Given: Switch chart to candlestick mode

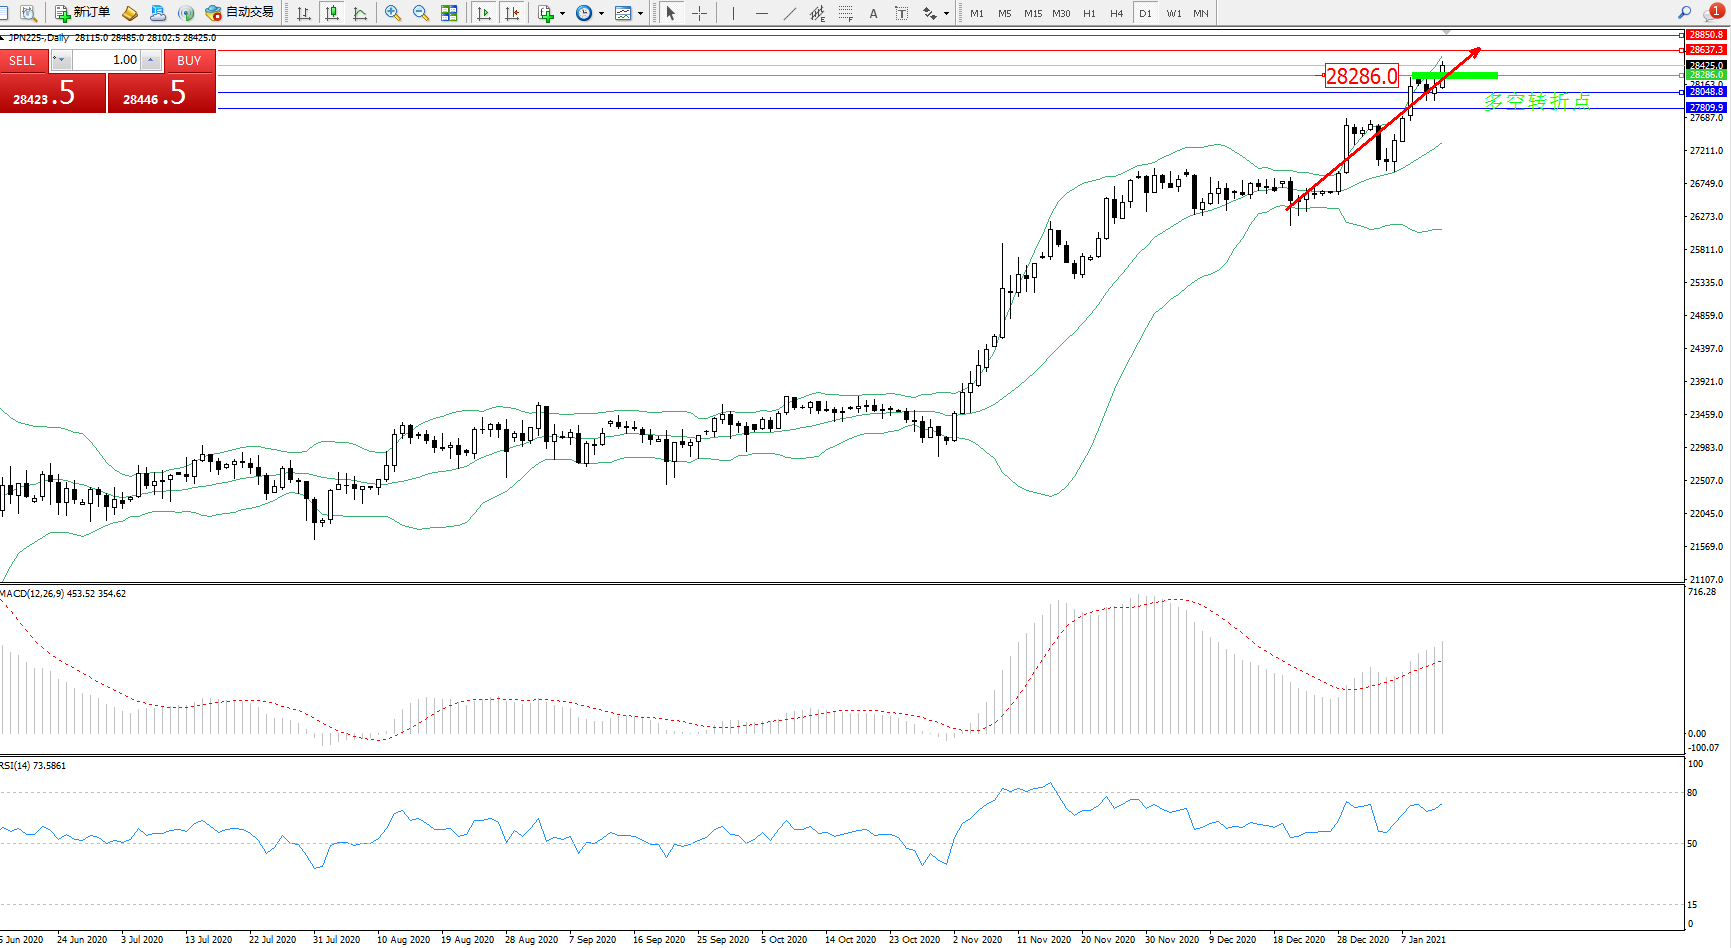Looking at the screenshot, I should (332, 13).
